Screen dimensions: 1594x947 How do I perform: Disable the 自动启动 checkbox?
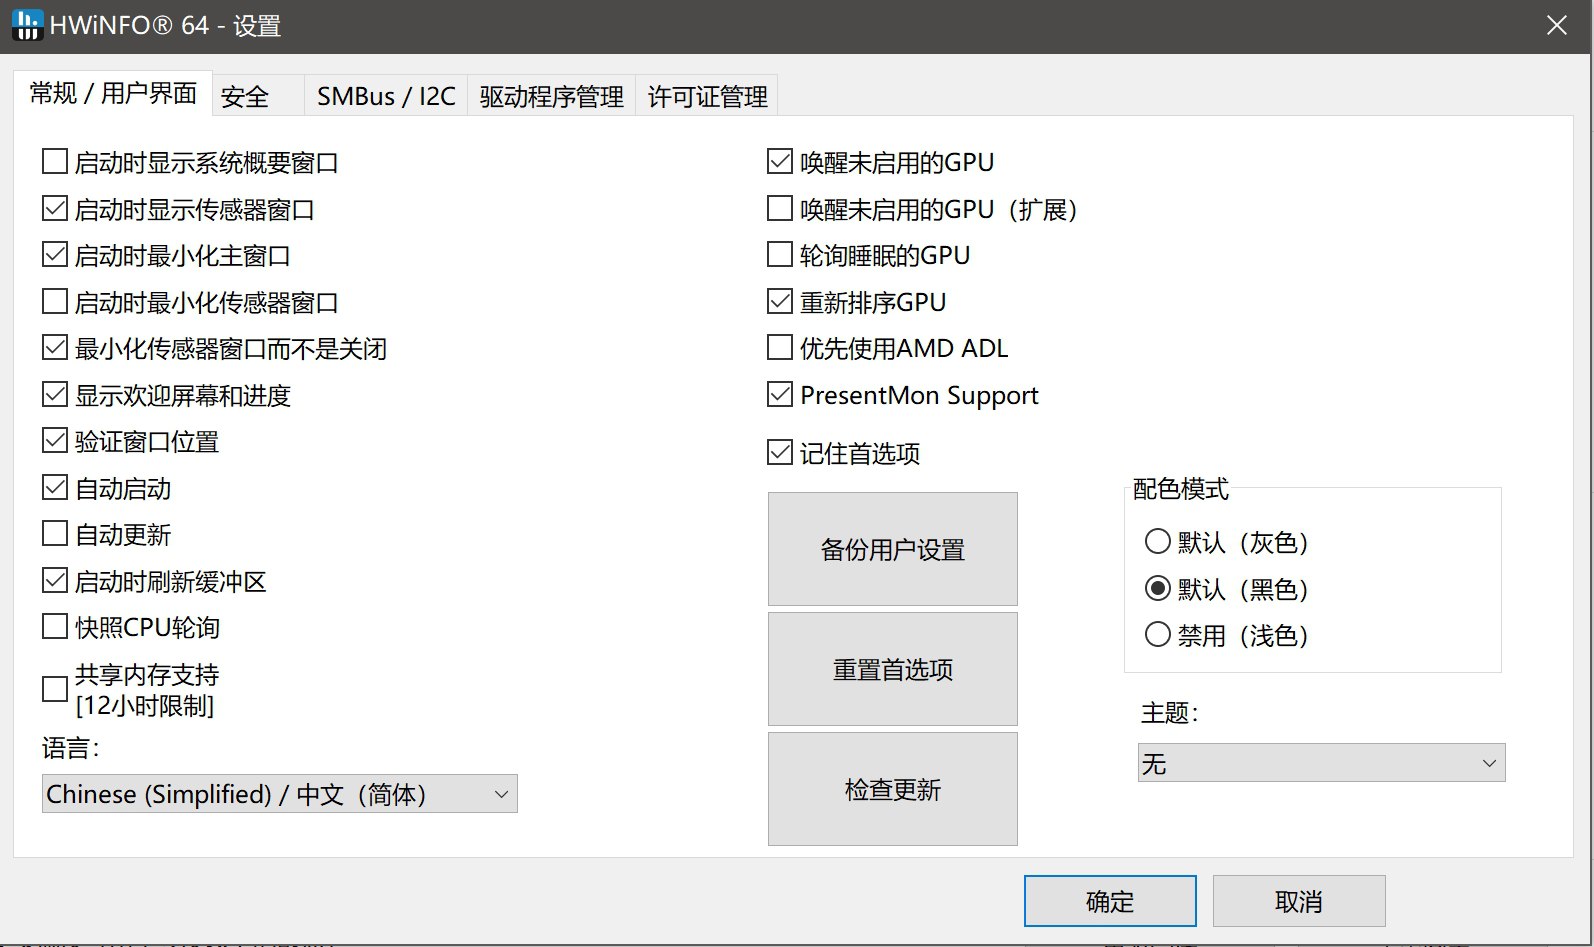point(56,488)
